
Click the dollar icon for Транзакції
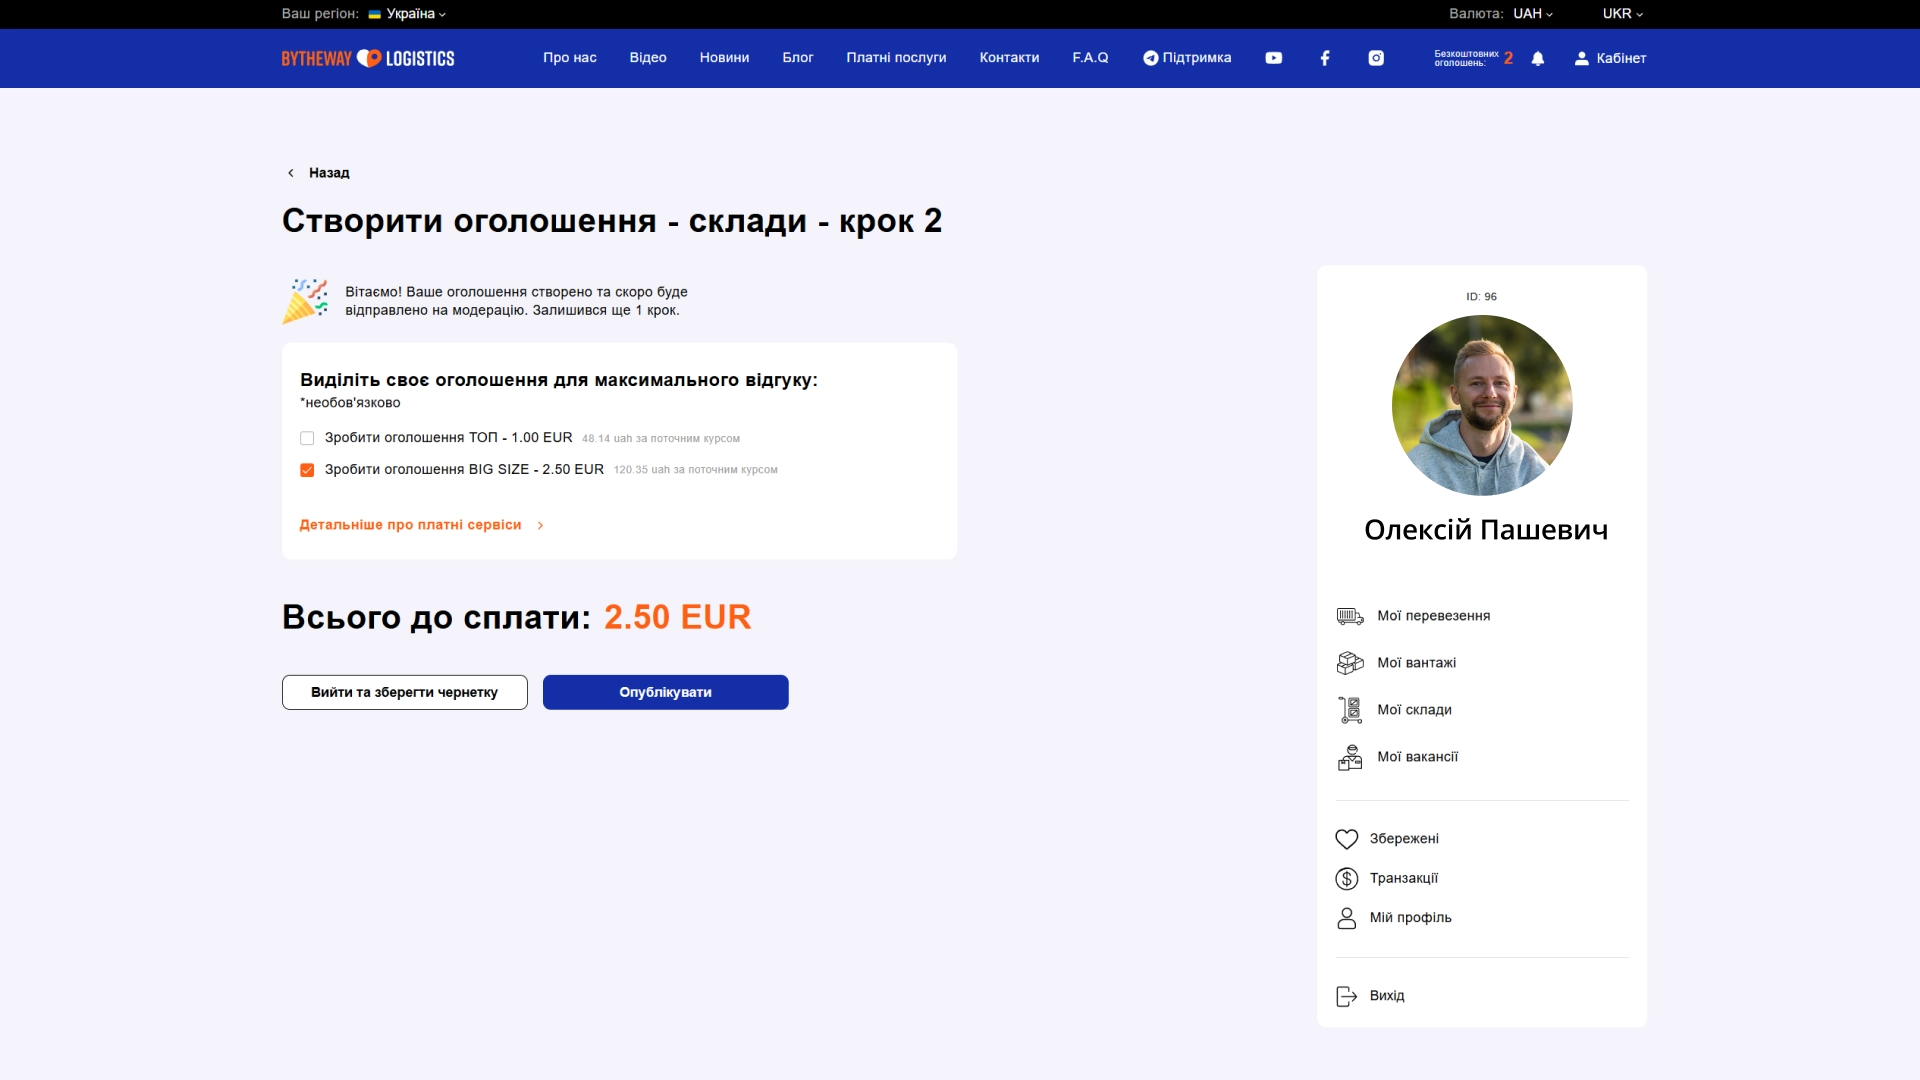coord(1347,879)
